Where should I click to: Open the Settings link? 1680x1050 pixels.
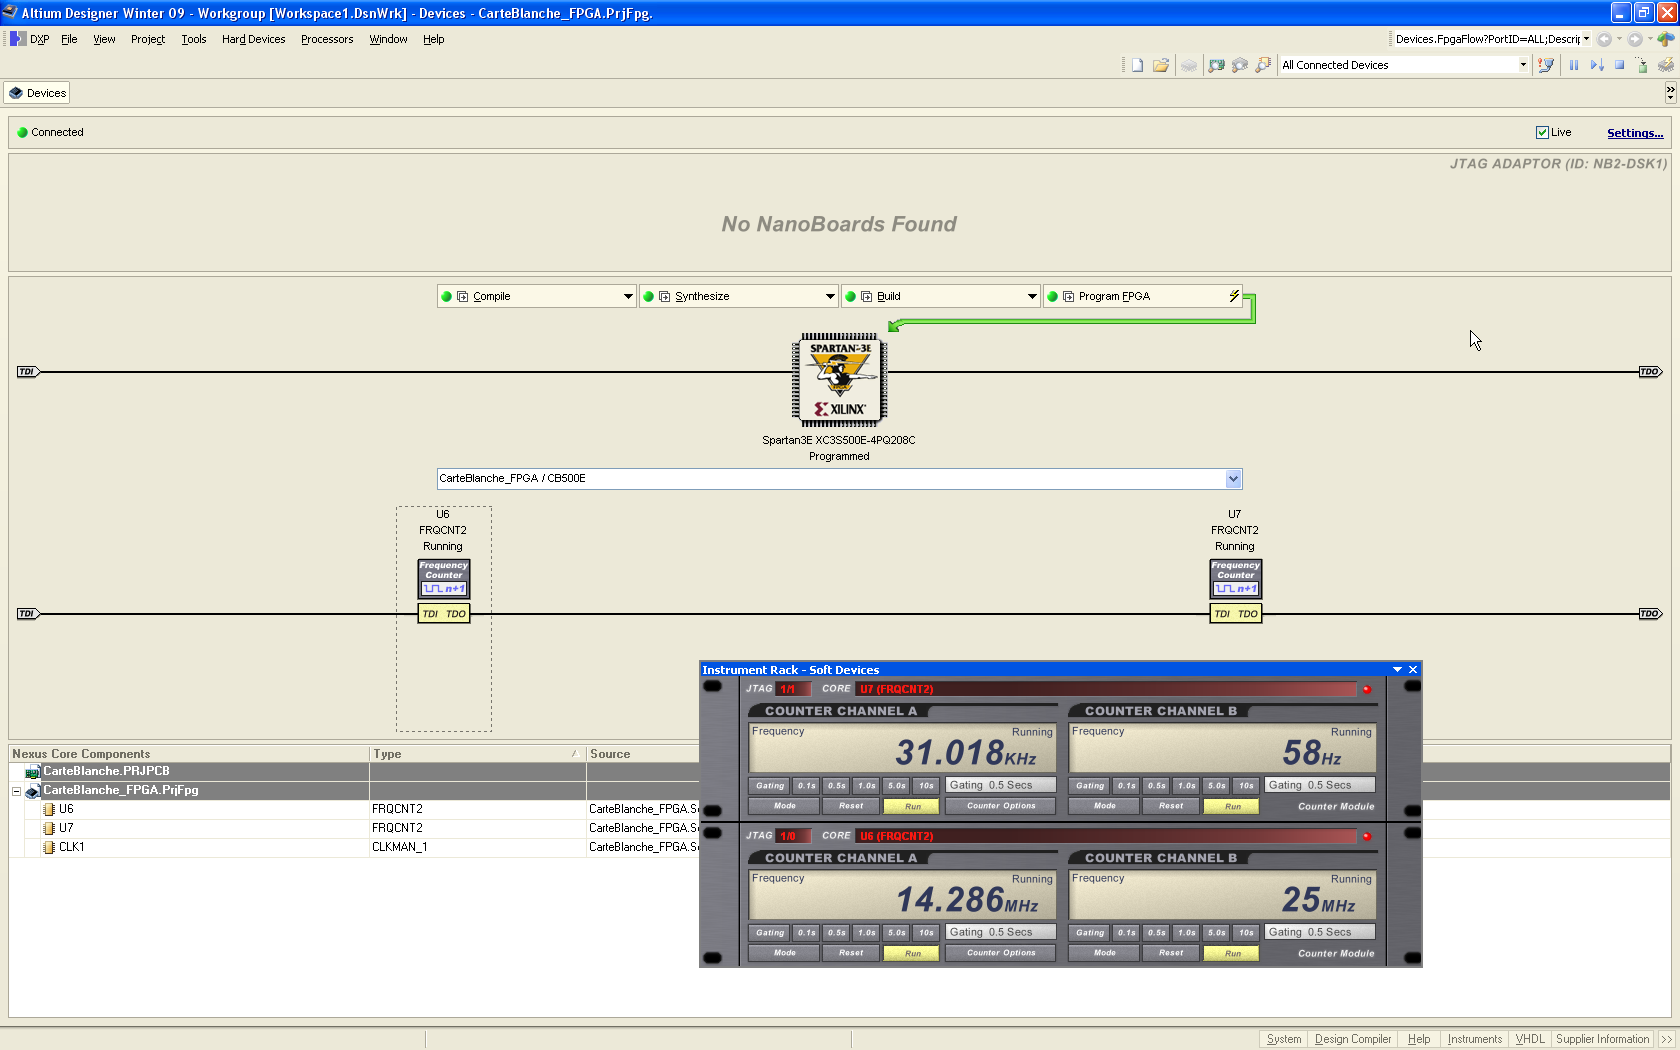pyautogui.click(x=1635, y=133)
